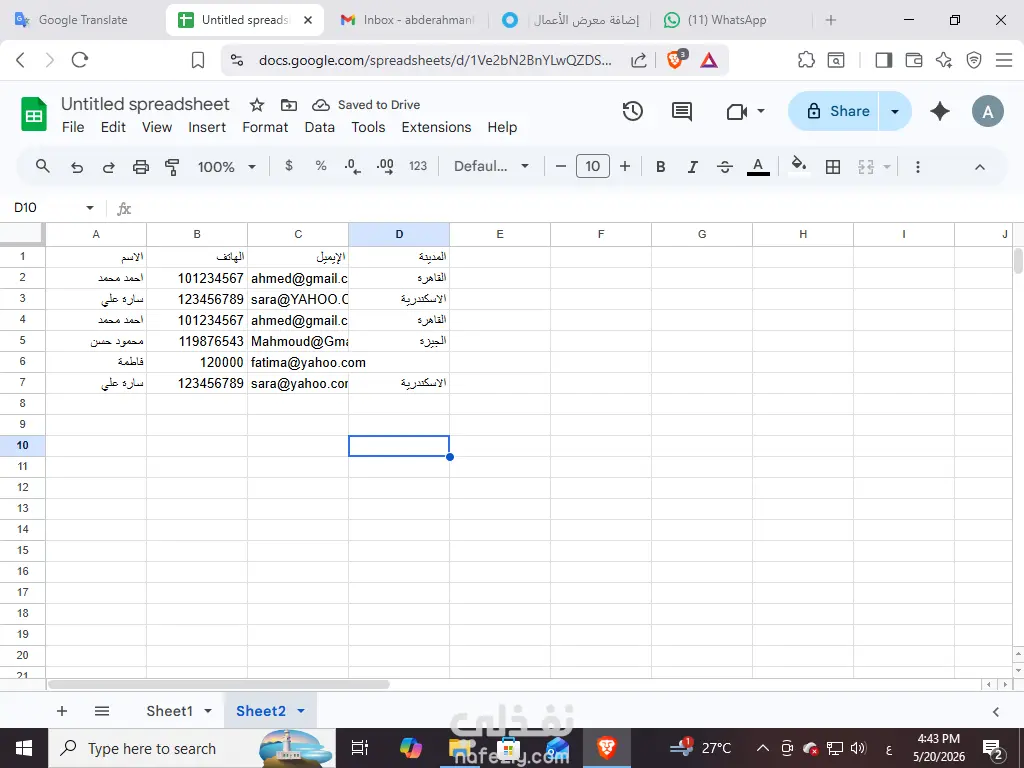Open the toolbar more options menu
Image resolution: width=1024 pixels, height=768 pixels.
pos(918,167)
